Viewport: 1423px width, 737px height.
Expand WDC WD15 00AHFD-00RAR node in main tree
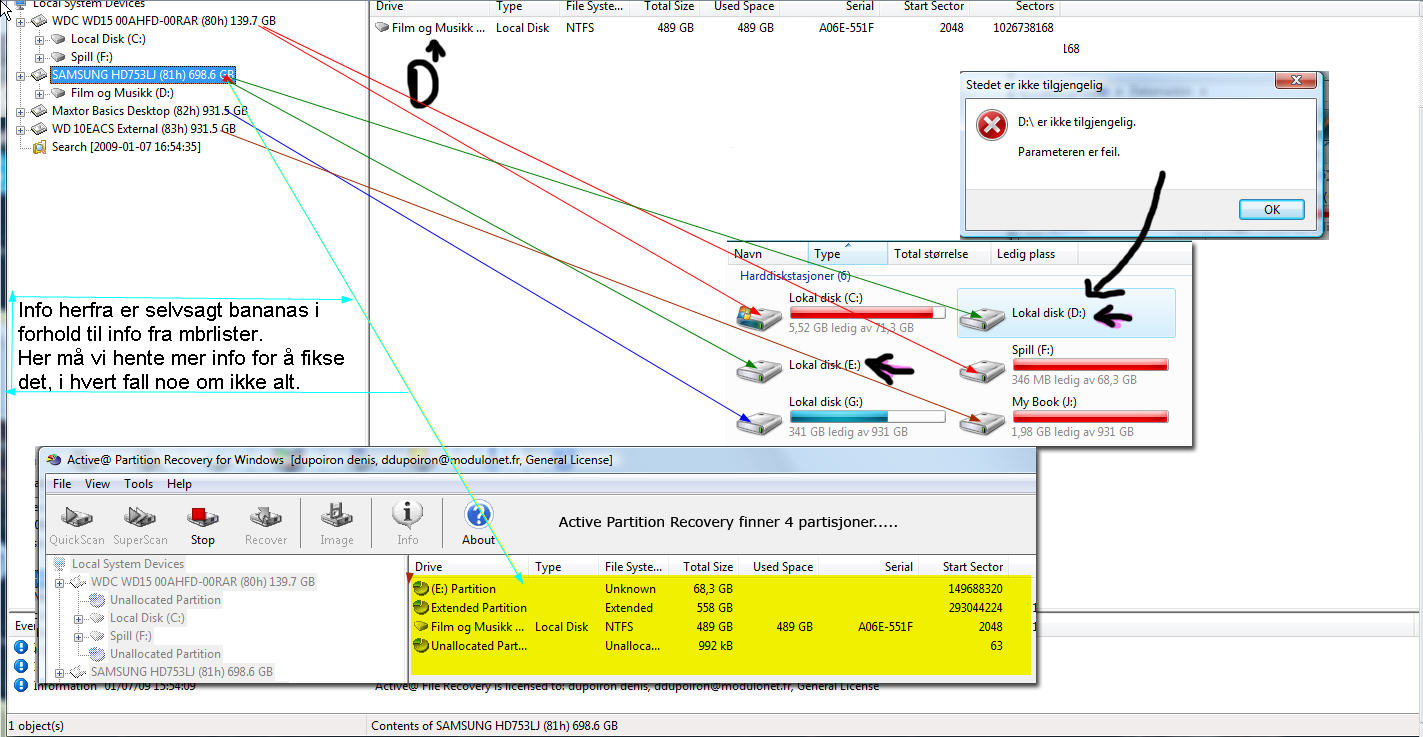[x=22, y=21]
